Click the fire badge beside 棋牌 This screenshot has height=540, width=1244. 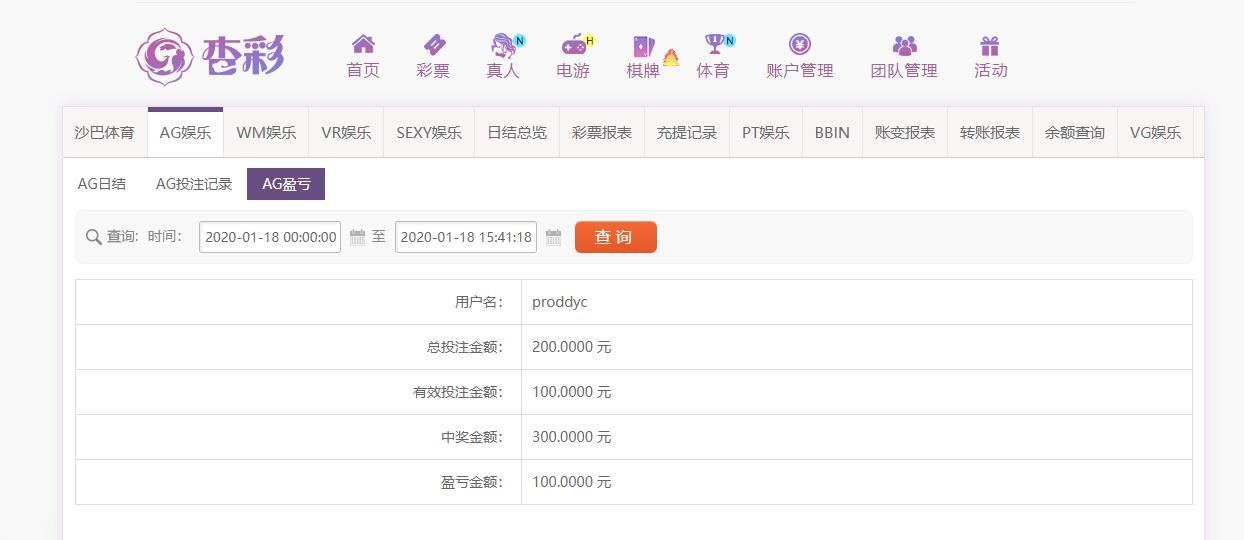[x=671, y=58]
